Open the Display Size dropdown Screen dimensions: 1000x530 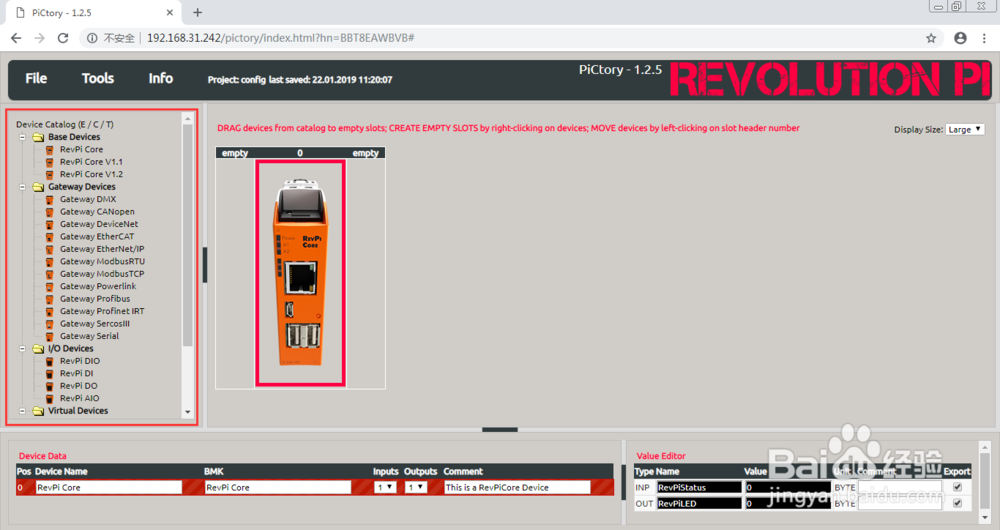coord(965,129)
